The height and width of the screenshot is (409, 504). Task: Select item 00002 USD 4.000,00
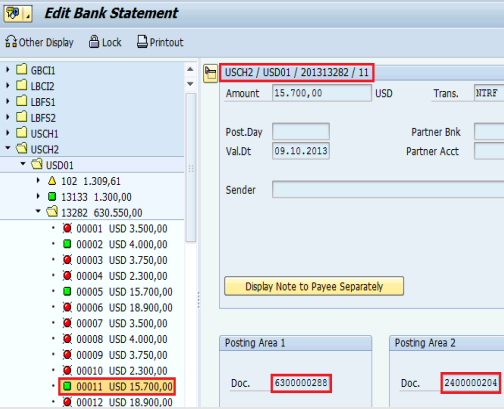tap(122, 244)
